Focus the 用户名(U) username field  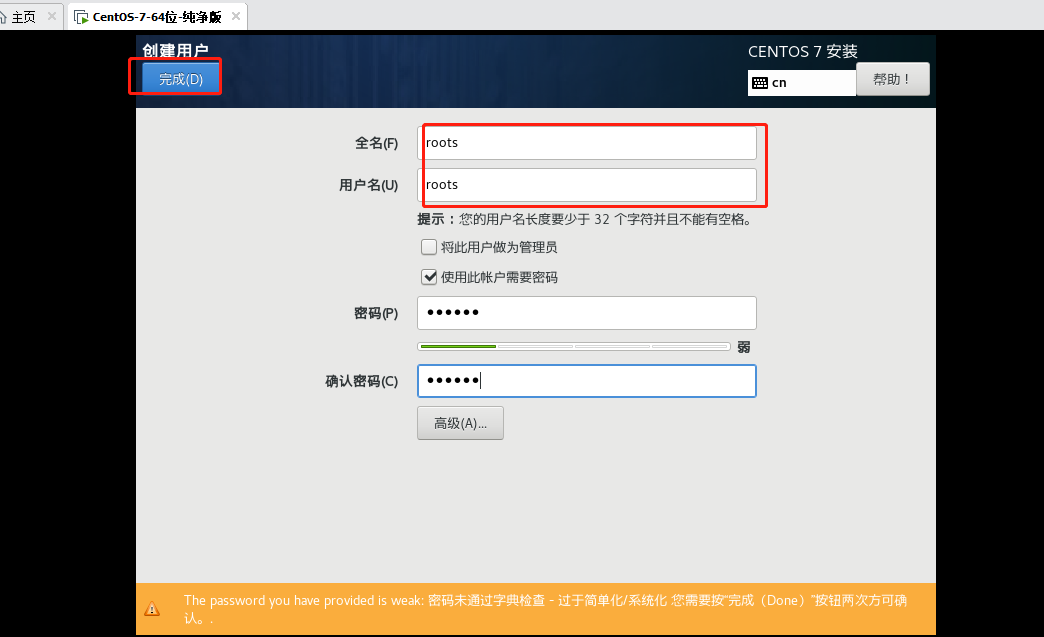[x=587, y=184]
